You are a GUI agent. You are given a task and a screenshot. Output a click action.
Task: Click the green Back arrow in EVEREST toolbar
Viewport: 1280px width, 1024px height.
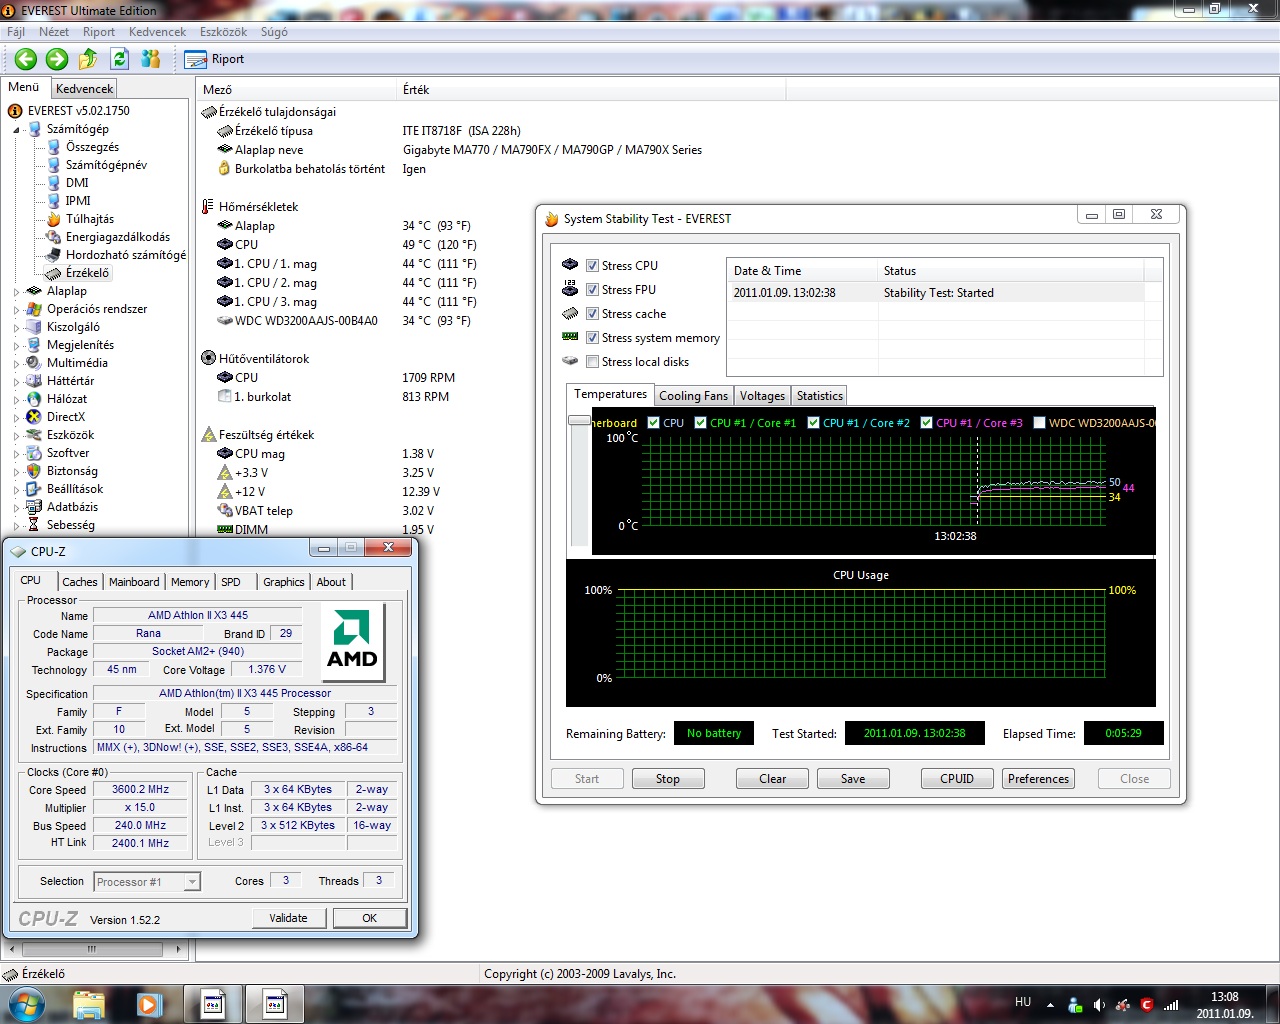click(26, 59)
